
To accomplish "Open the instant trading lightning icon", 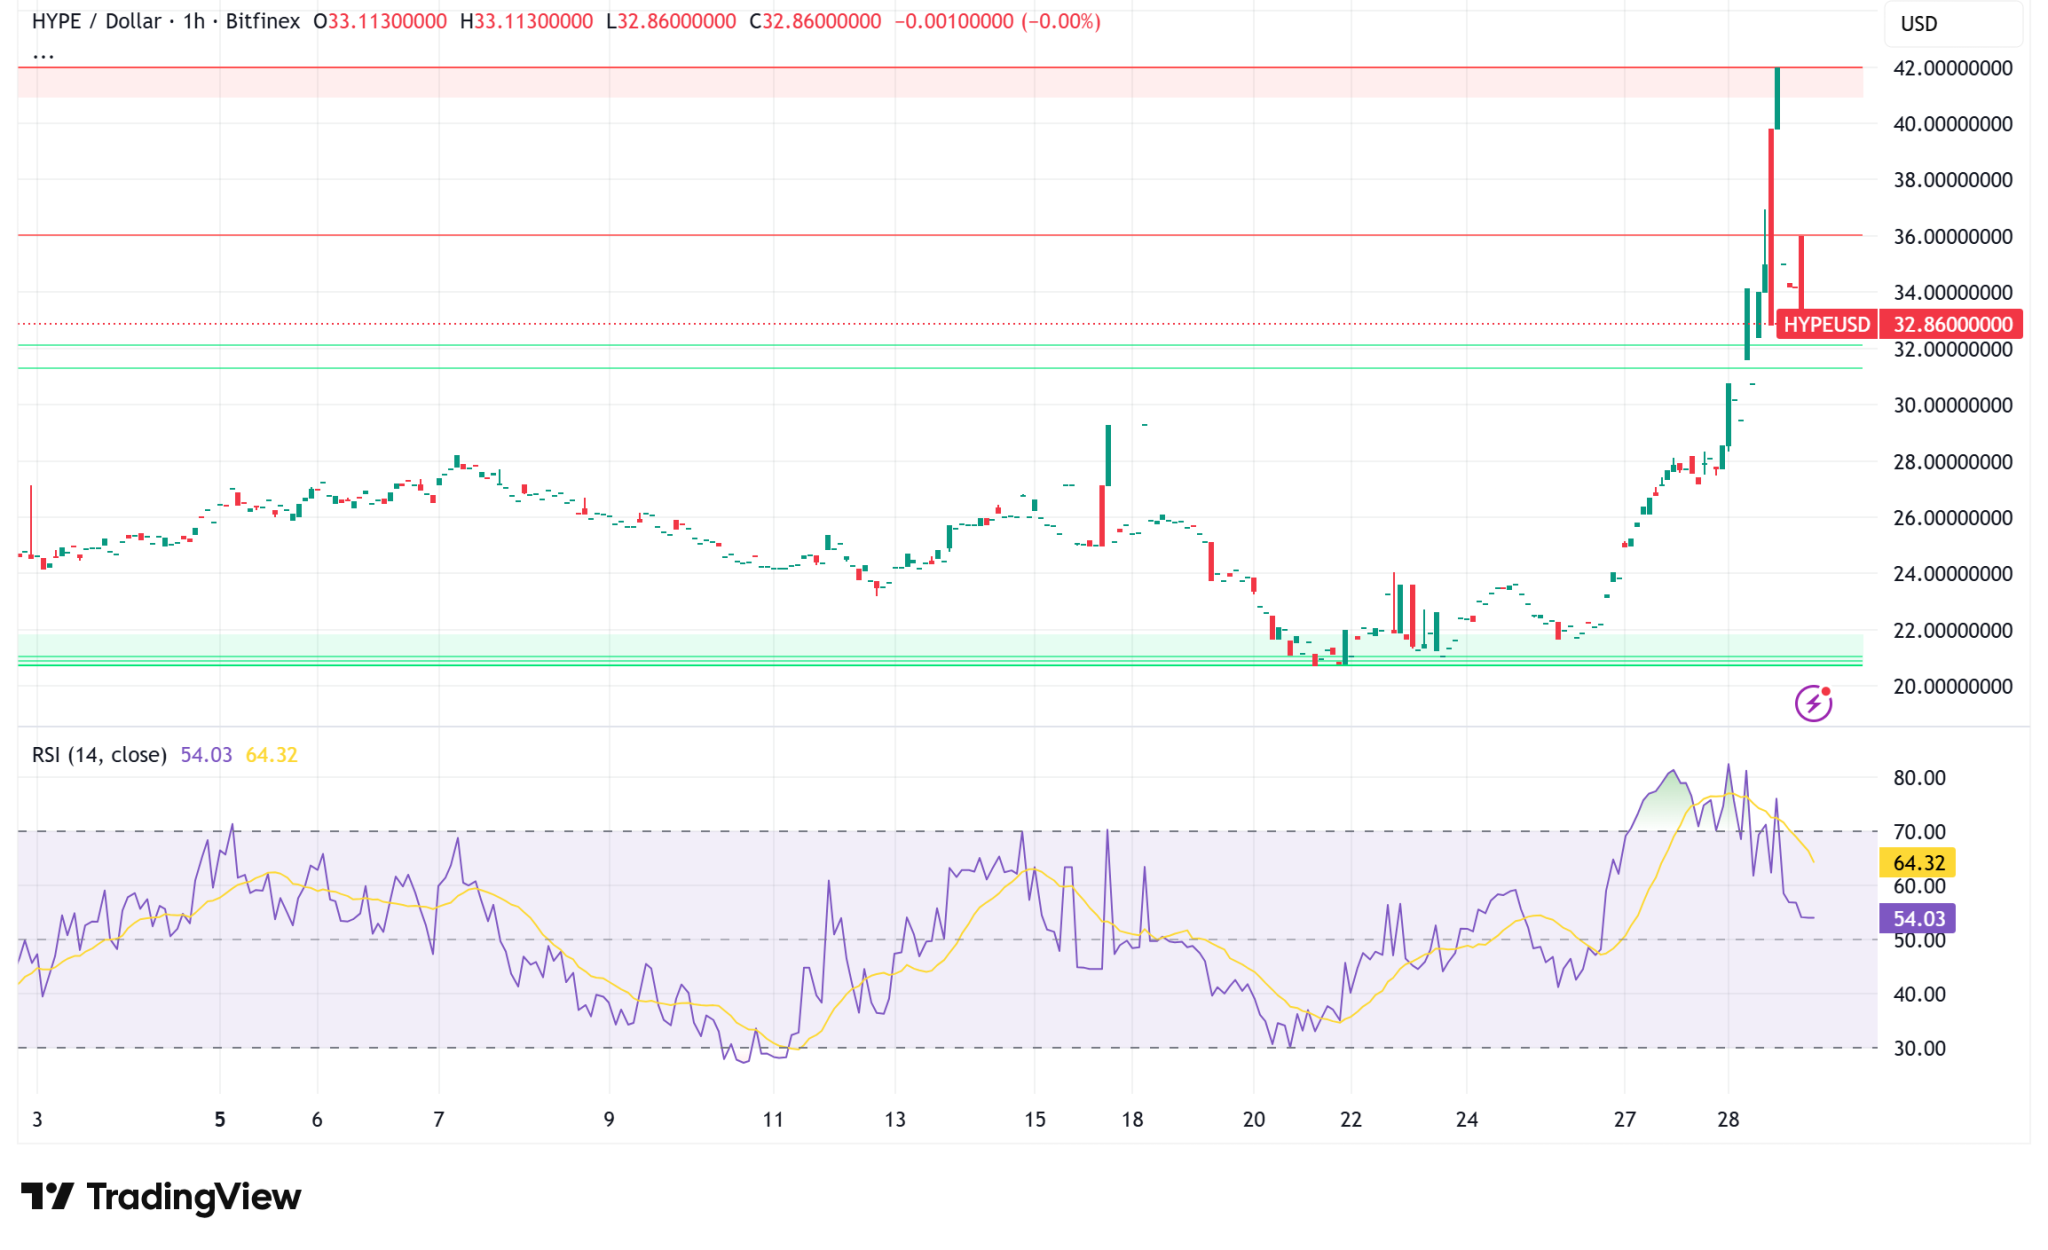I will point(1815,705).
